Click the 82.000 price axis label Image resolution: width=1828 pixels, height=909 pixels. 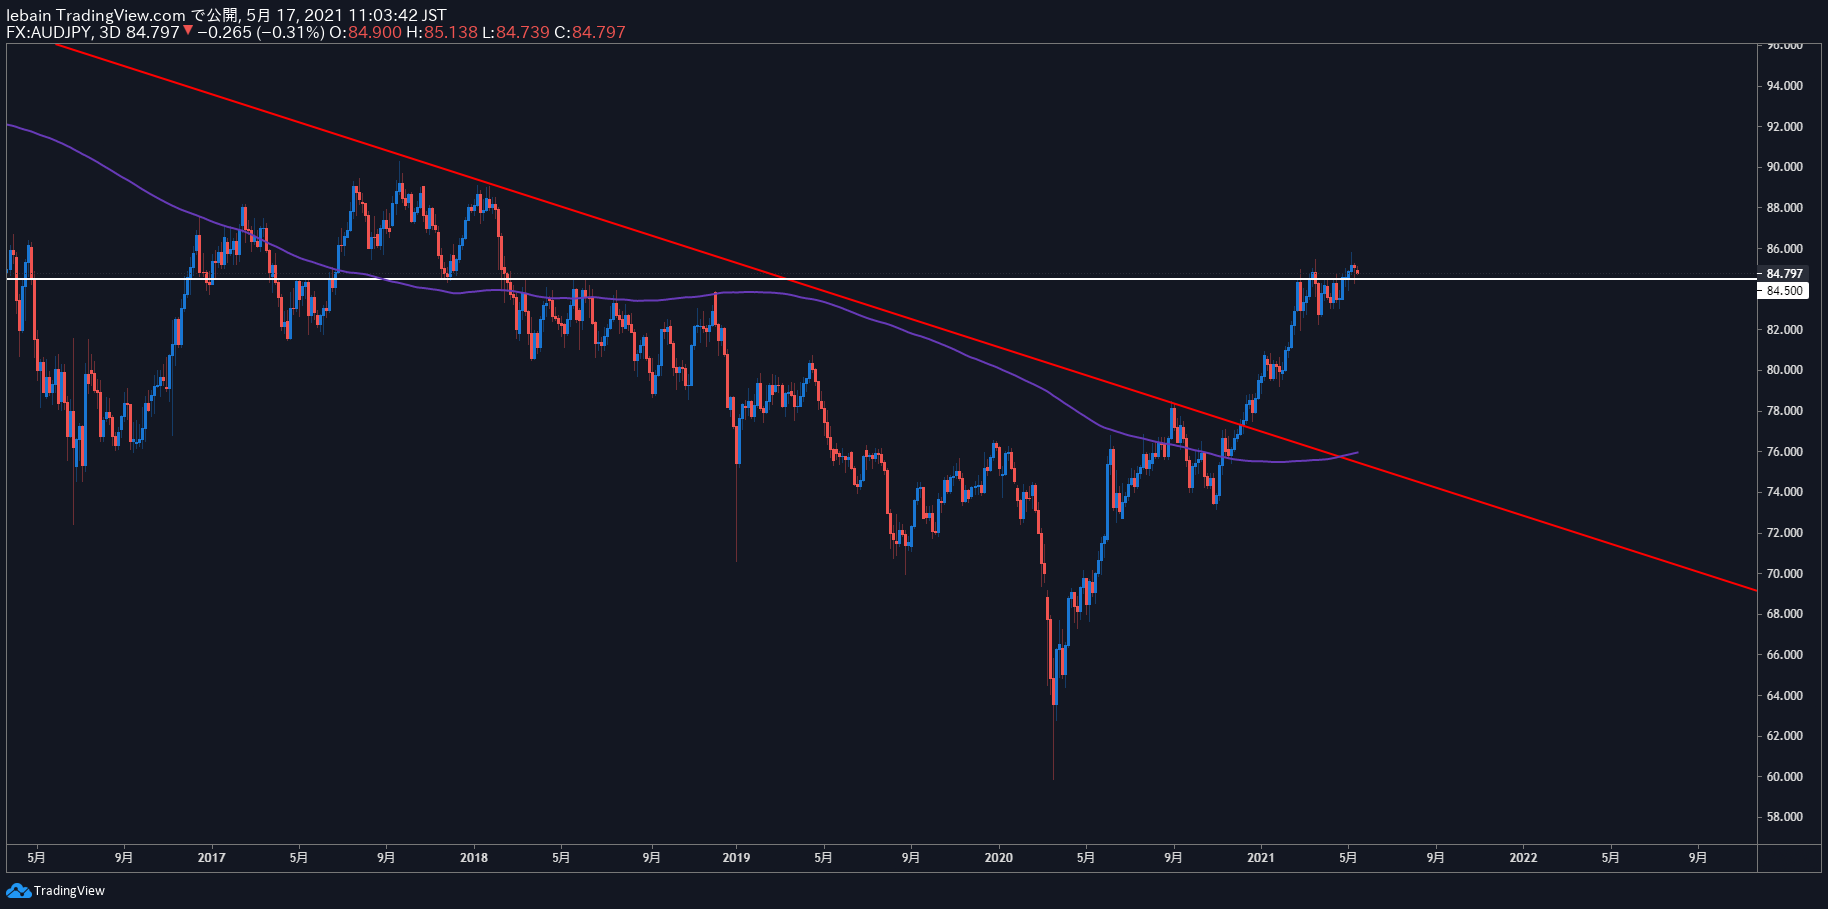pos(1785,330)
